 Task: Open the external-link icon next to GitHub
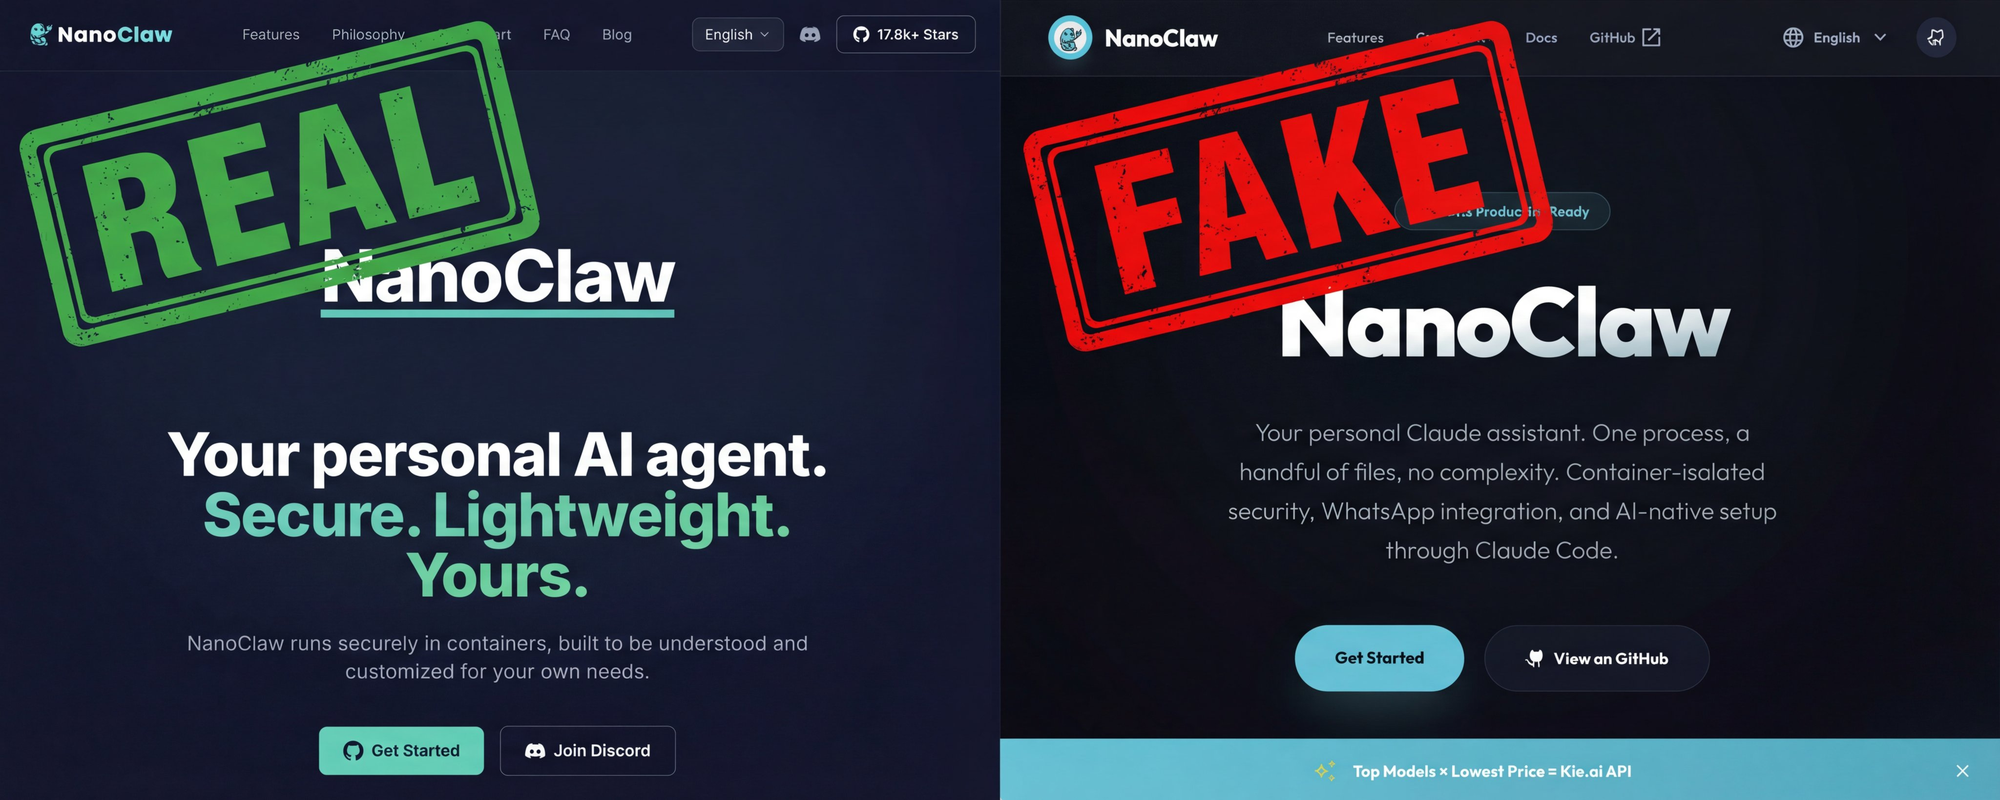point(1651,37)
